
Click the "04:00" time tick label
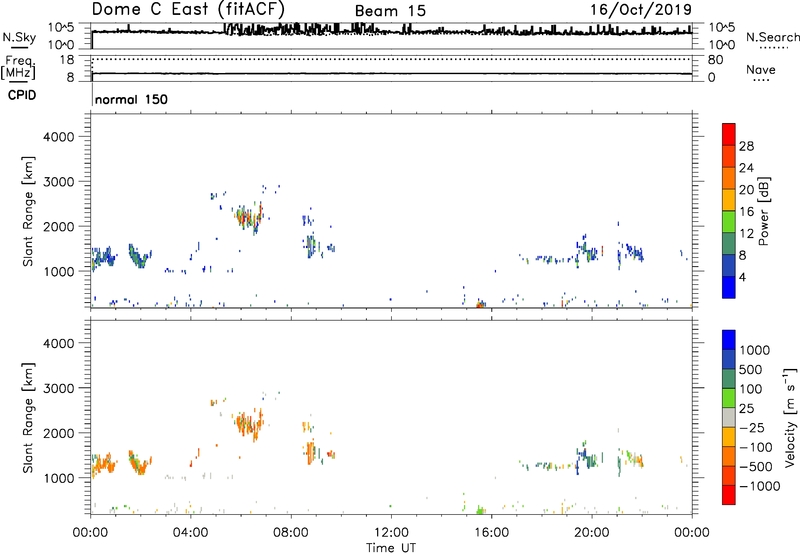click(x=191, y=533)
